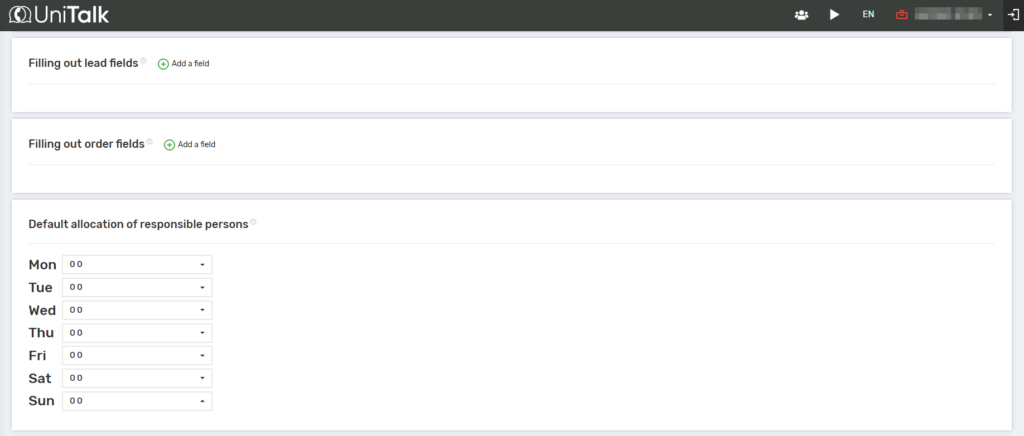The height and width of the screenshot is (436, 1024).
Task: Open the Fri allocation dropdown
Action: pyautogui.click(x=137, y=356)
